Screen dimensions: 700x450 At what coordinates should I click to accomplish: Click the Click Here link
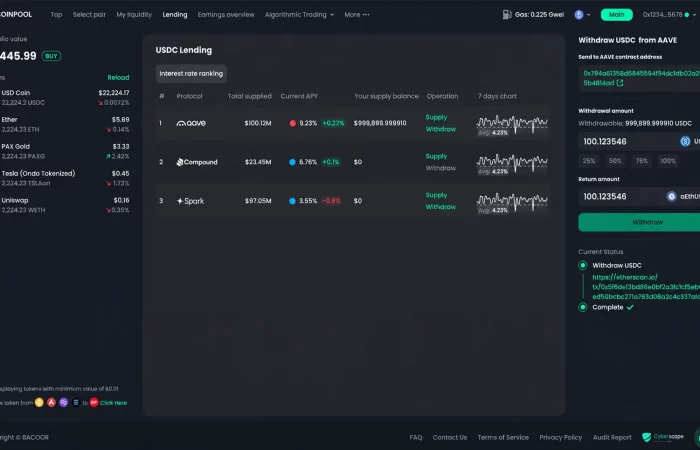point(113,403)
